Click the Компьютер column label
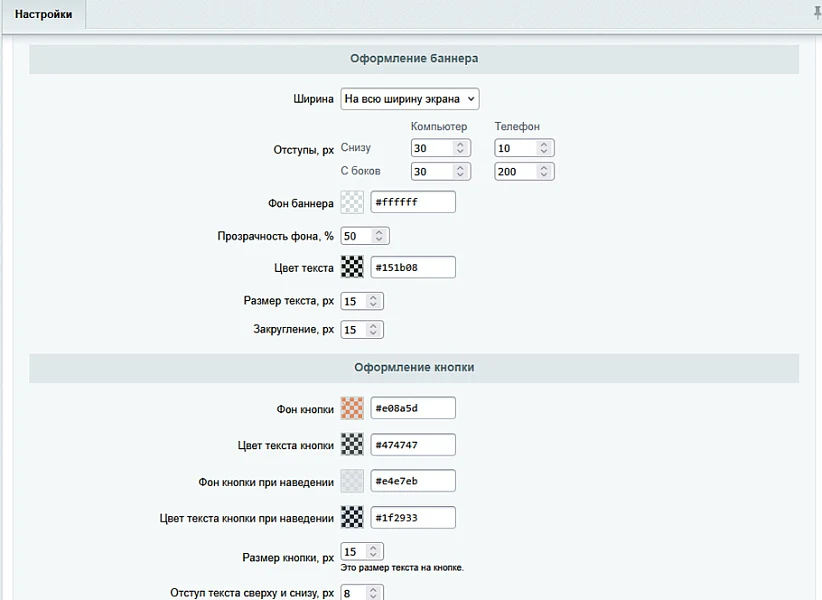Viewport: 822px width, 600px height. click(439, 127)
